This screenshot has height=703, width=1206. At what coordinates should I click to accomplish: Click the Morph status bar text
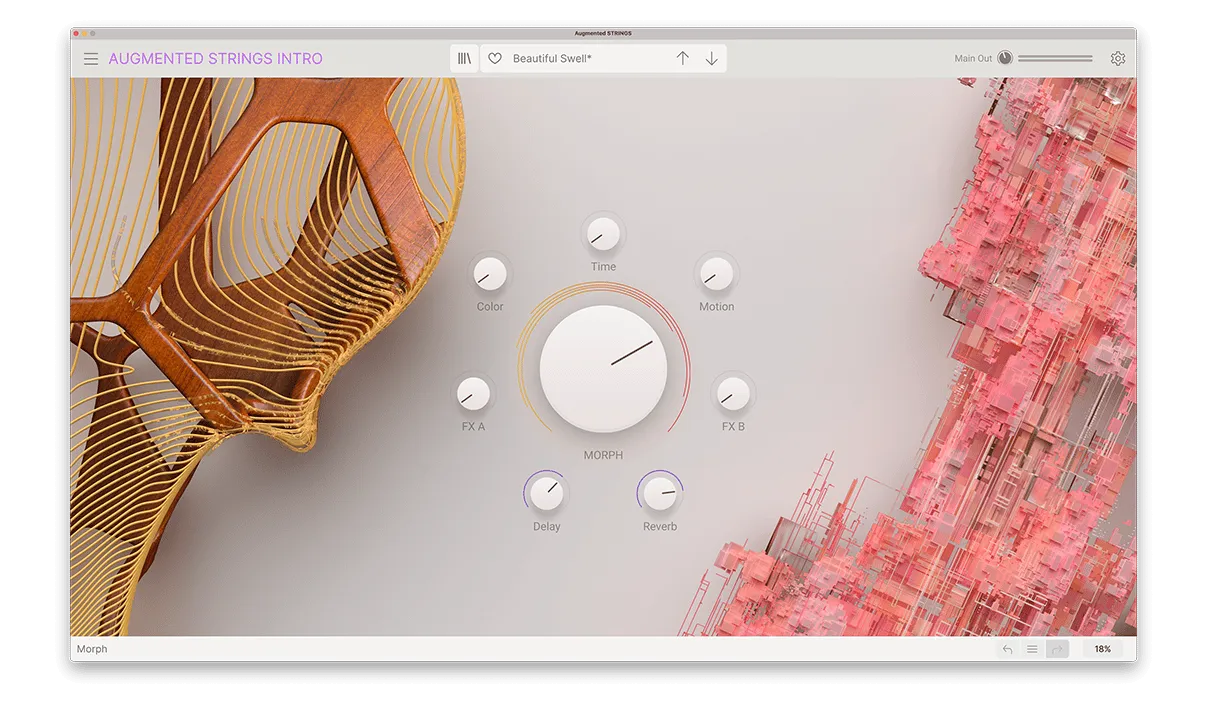[x=92, y=649]
